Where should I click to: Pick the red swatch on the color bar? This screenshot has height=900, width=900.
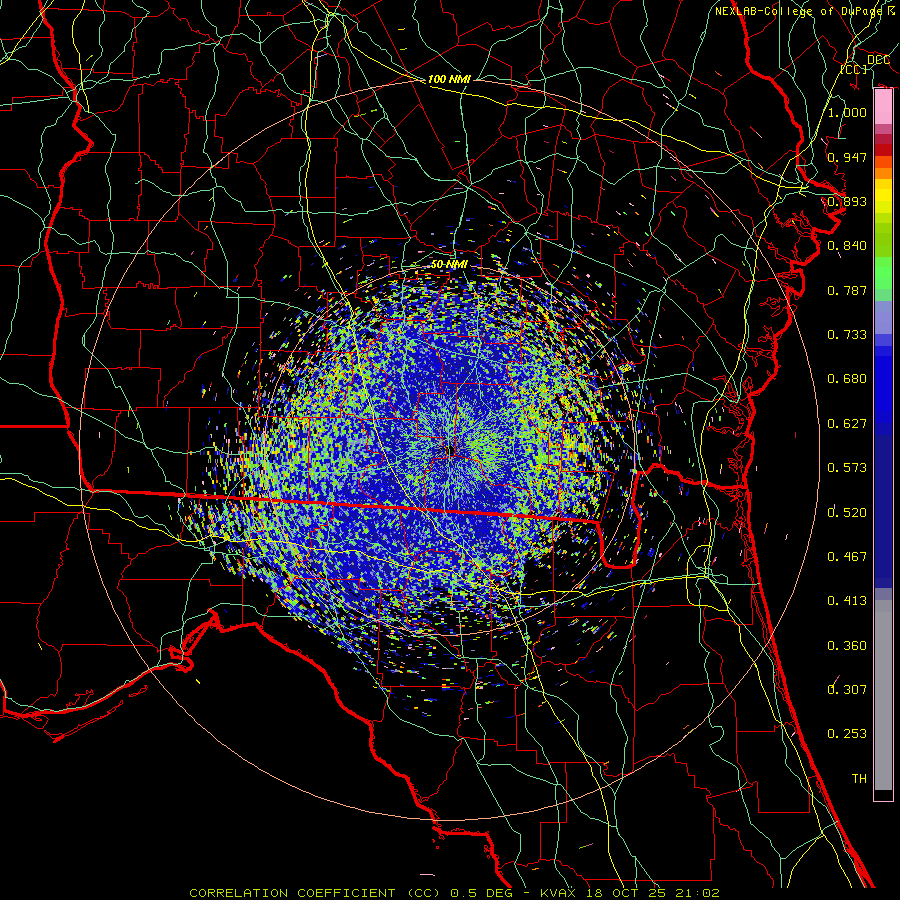[883, 150]
